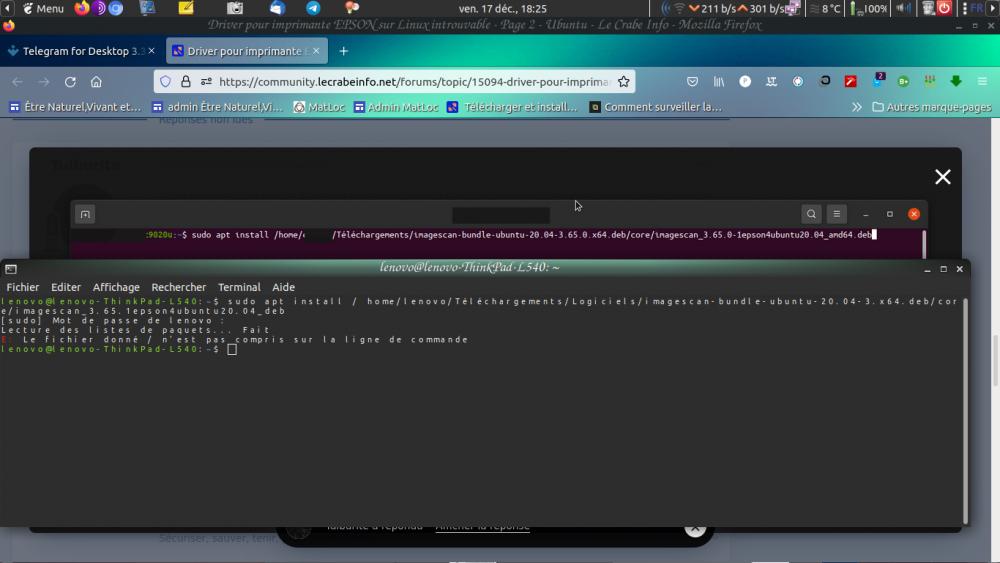Expand hidden bookmarks overflow chevron
Screen dimensions: 1000x563
pyautogui.click(x=856, y=107)
